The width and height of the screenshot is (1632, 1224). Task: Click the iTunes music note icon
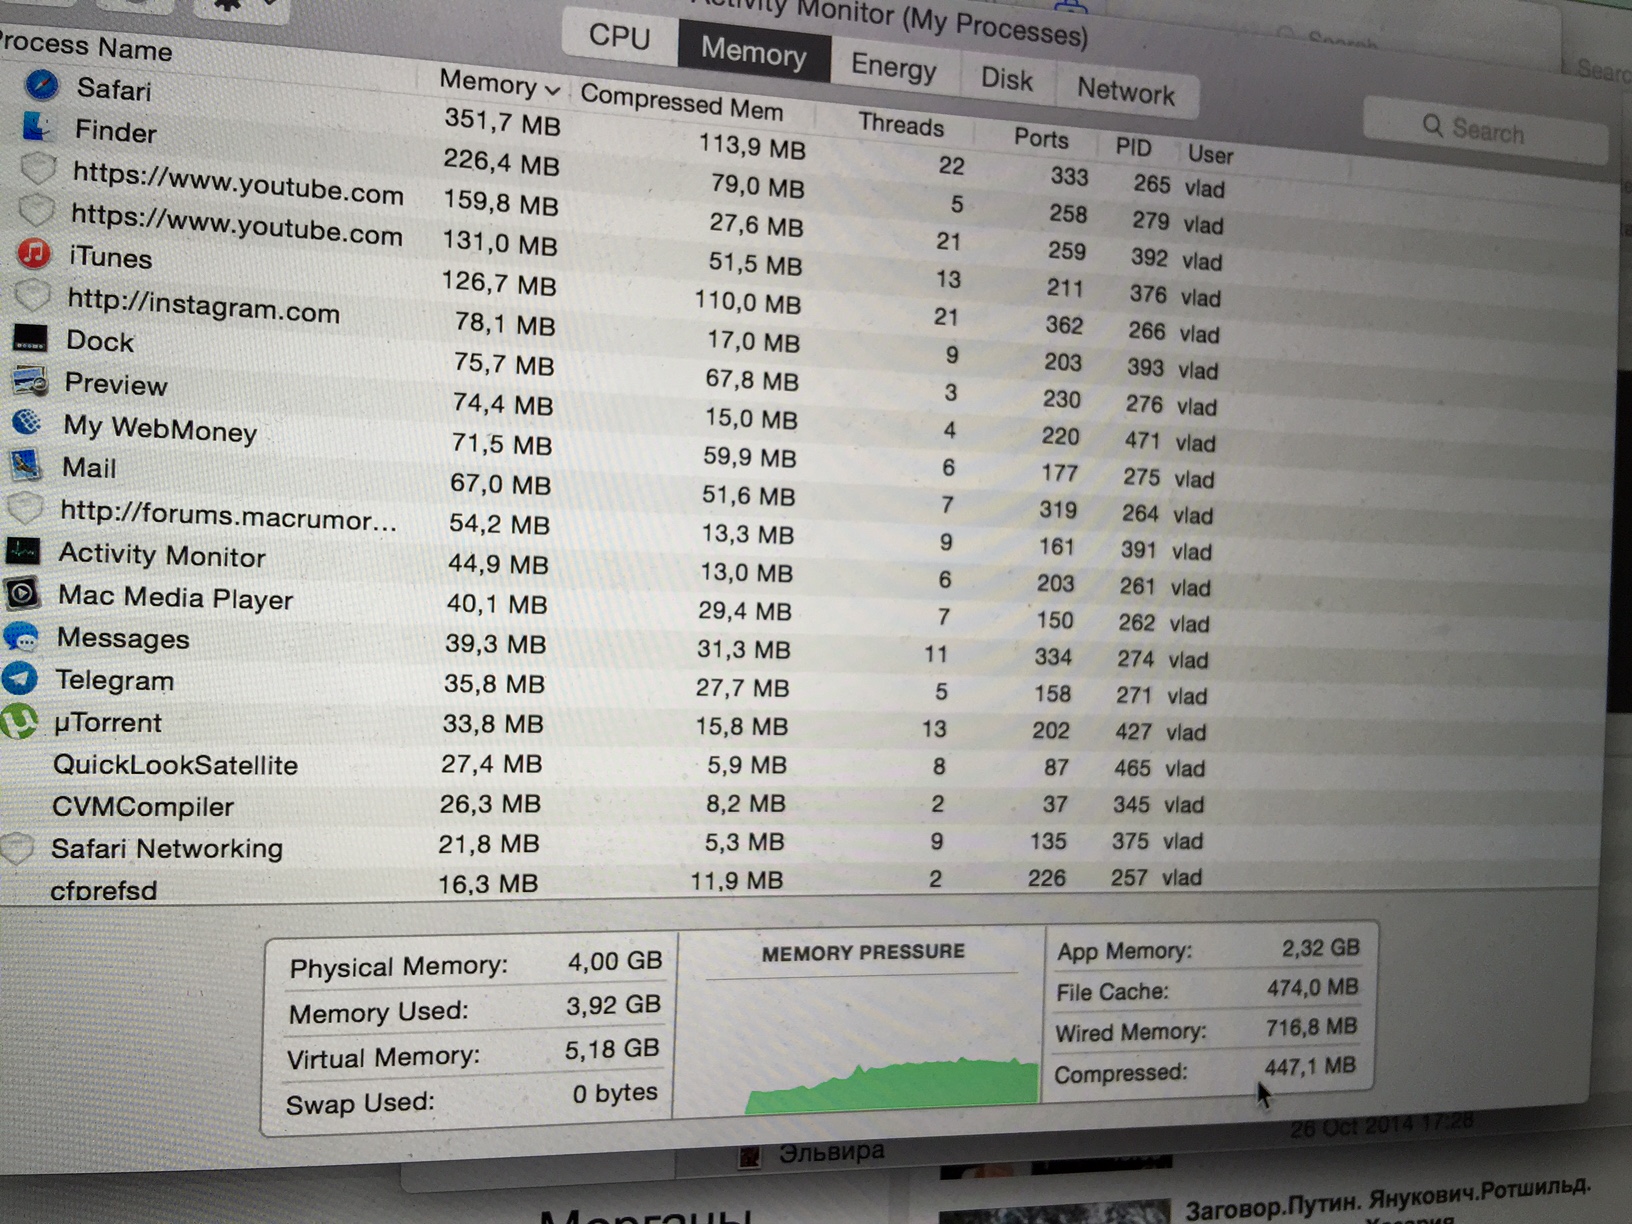click(x=33, y=253)
